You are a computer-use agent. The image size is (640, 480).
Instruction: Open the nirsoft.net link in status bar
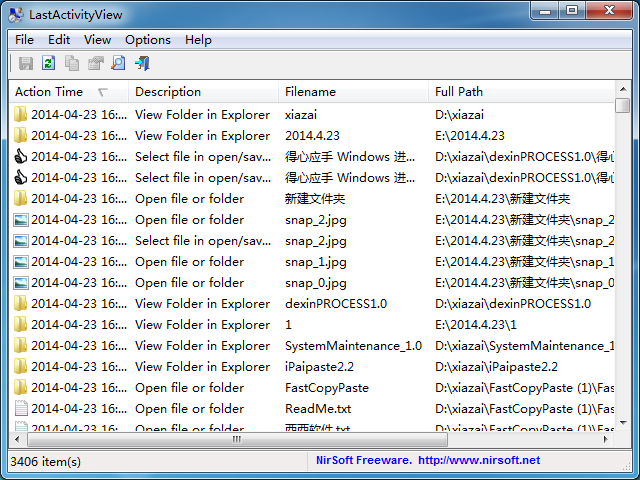(x=479, y=460)
